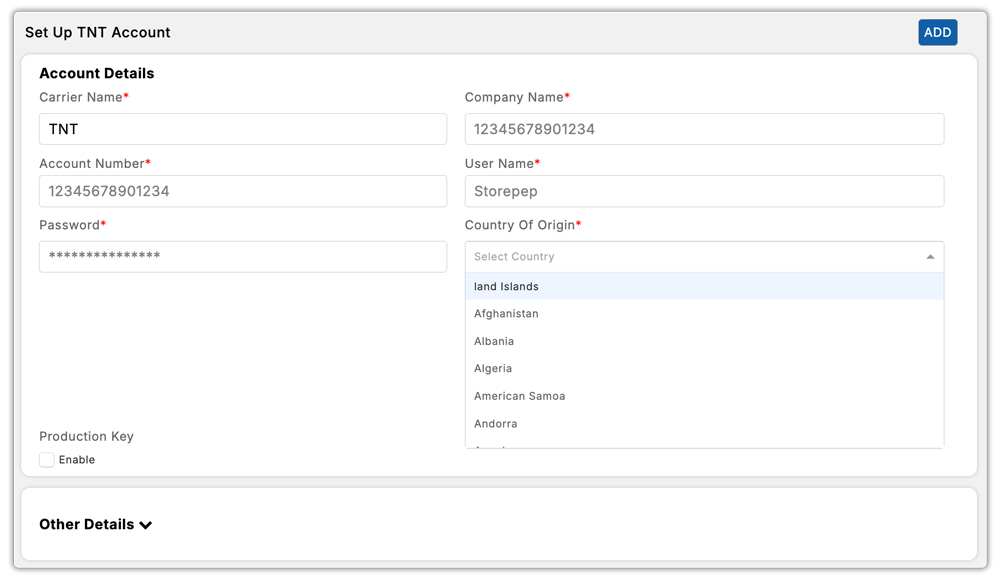Select Andorra in the country list
The height and width of the screenshot is (581, 1000).
pos(704,423)
